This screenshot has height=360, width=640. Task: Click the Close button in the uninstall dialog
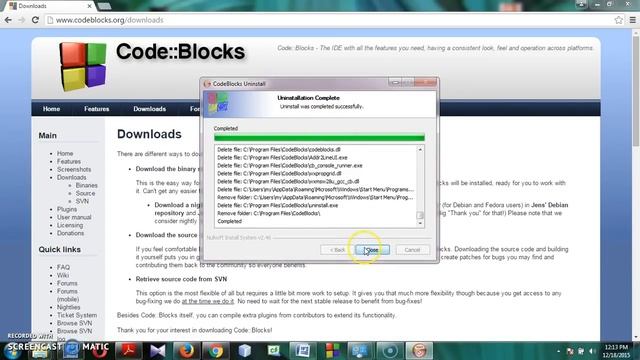point(372,250)
